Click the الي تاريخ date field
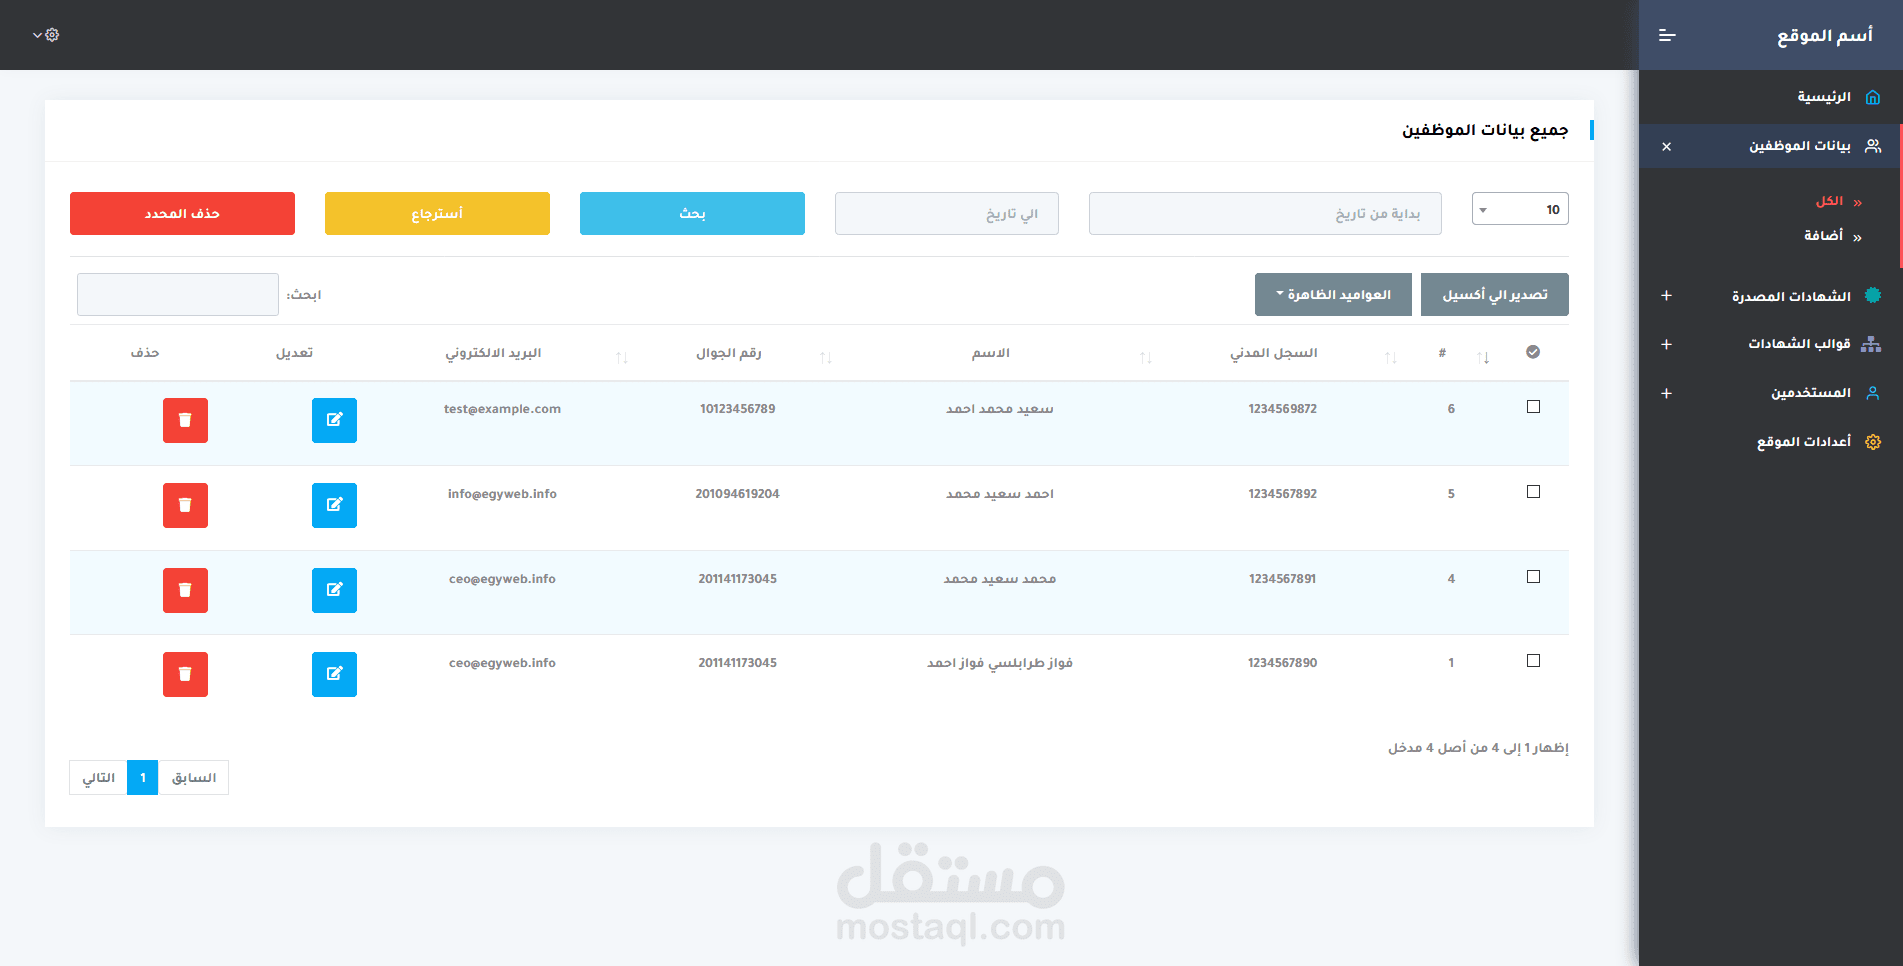1903x966 pixels. tap(947, 214)
